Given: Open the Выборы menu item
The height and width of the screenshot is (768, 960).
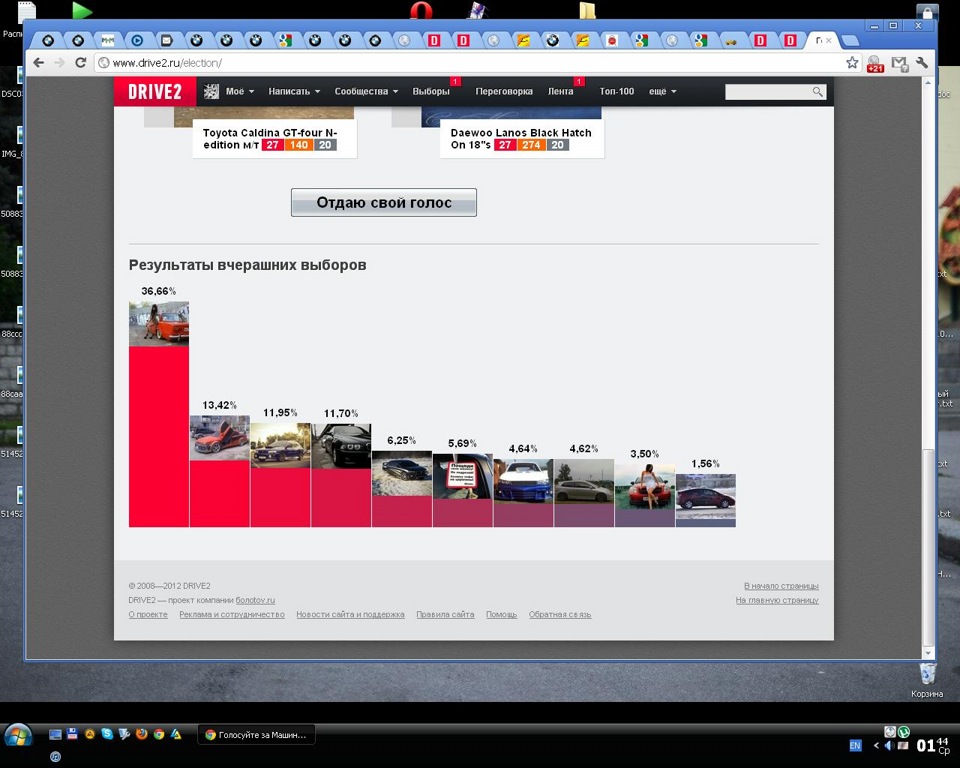Looking at the screenshot, I should tap(431, 91).
